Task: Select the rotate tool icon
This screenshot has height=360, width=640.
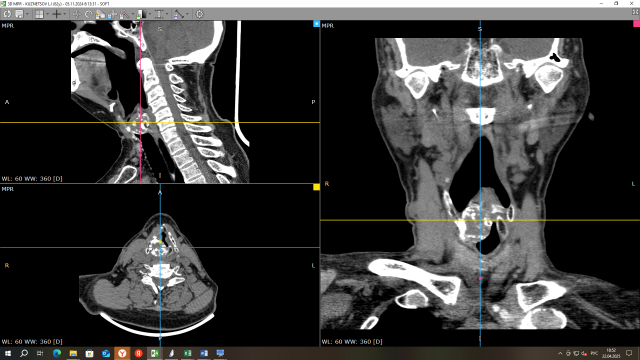Action: click(x=89, y=14)
